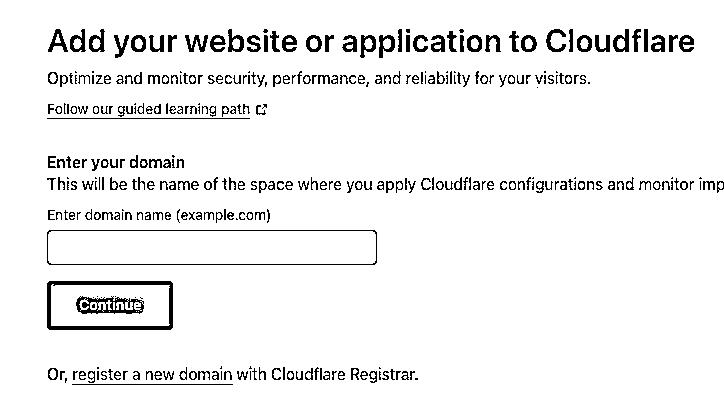Click the 'This will be the name' description text
This screenshot has width=724, height=408.
pyautogui.click(x=386, y=185)
